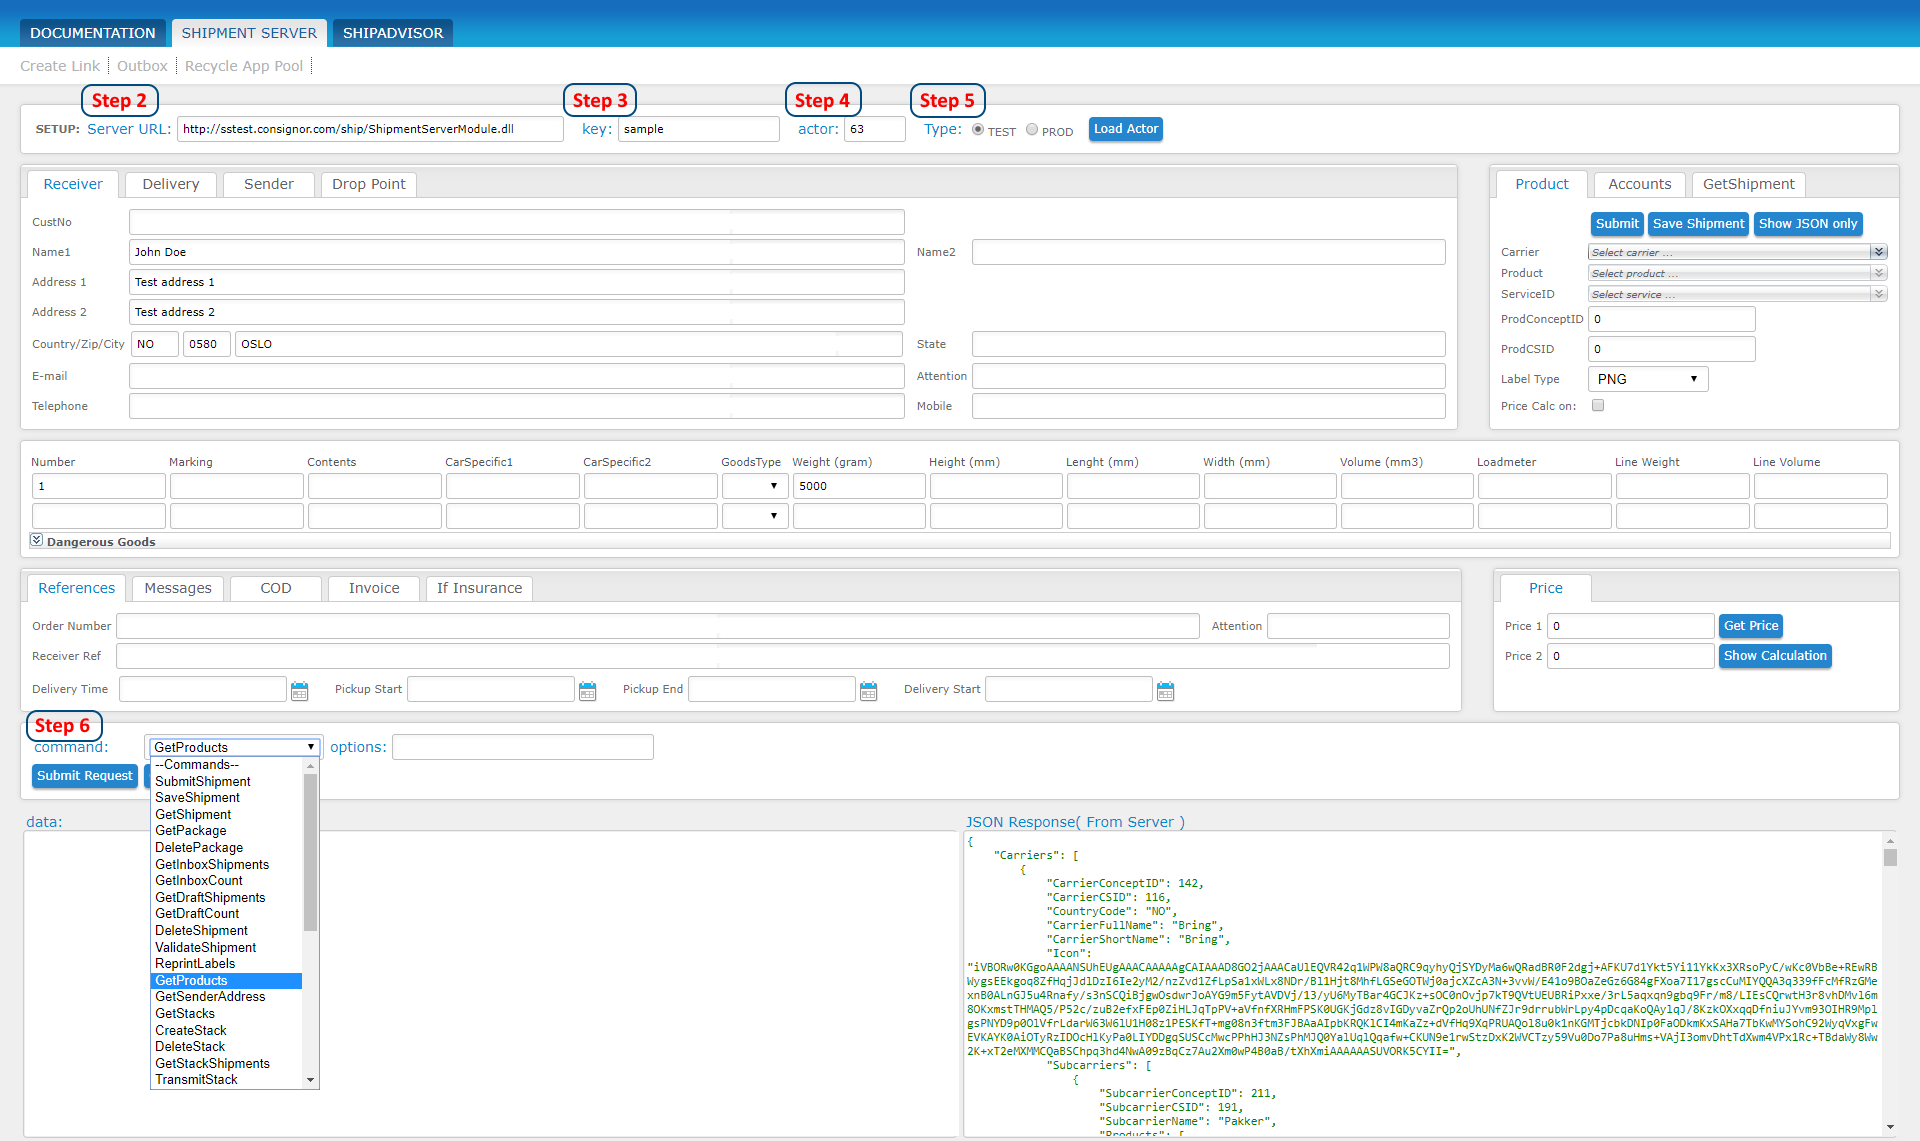Select ReprintLabels from the command list
The image size is (1920, 1141).
pyautogui.click(x=226, y=964)
